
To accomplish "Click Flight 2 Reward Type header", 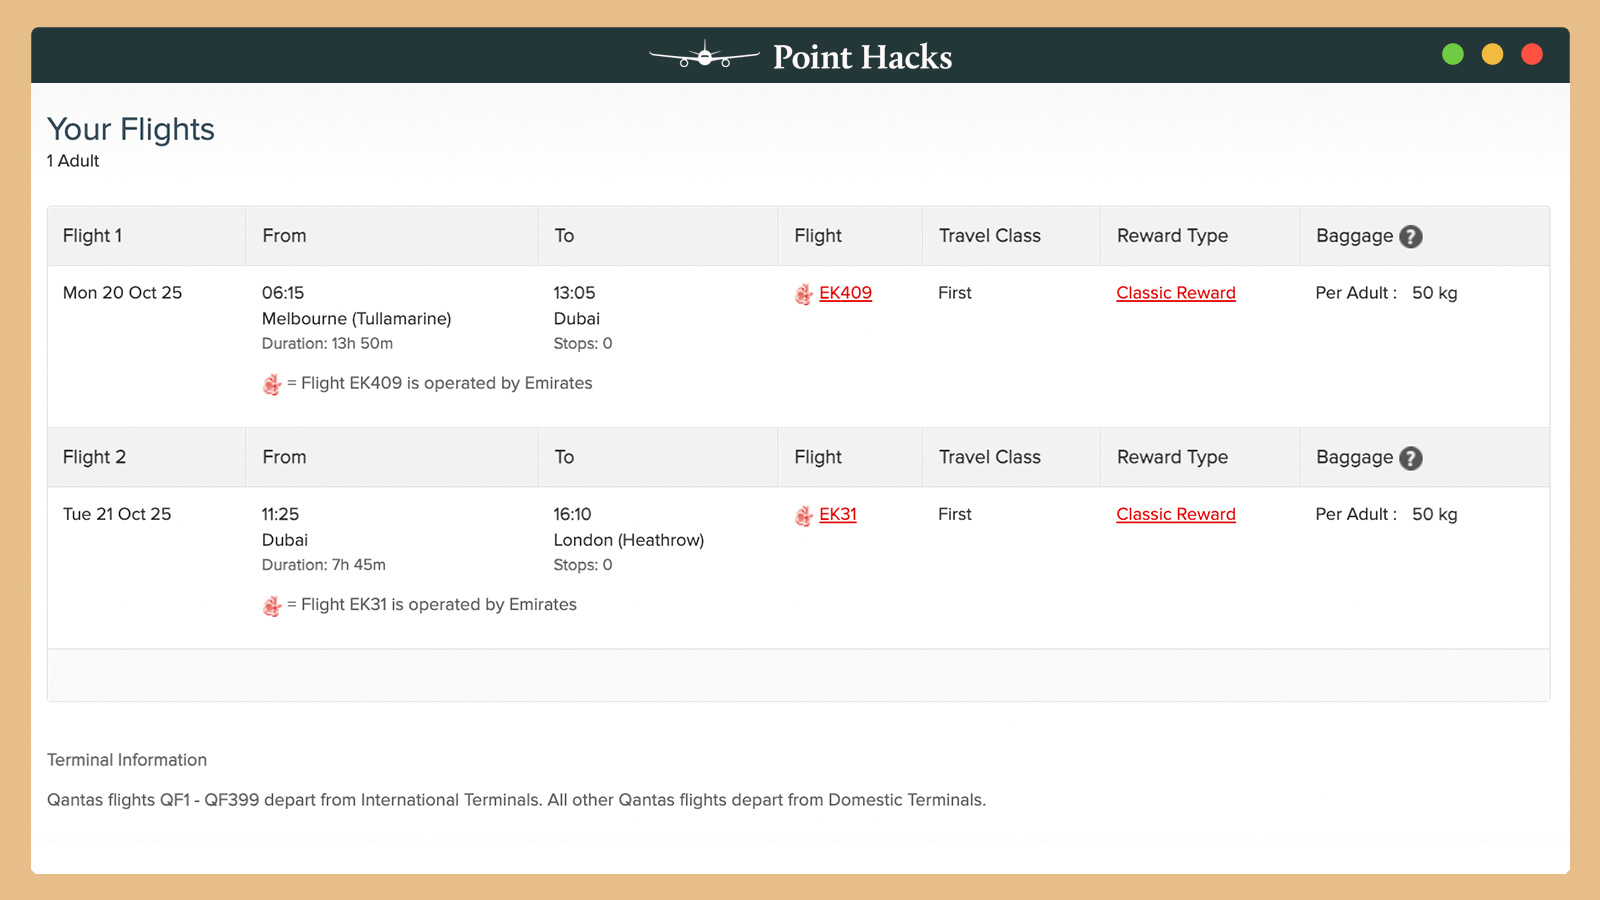I will pos(1200,457).
